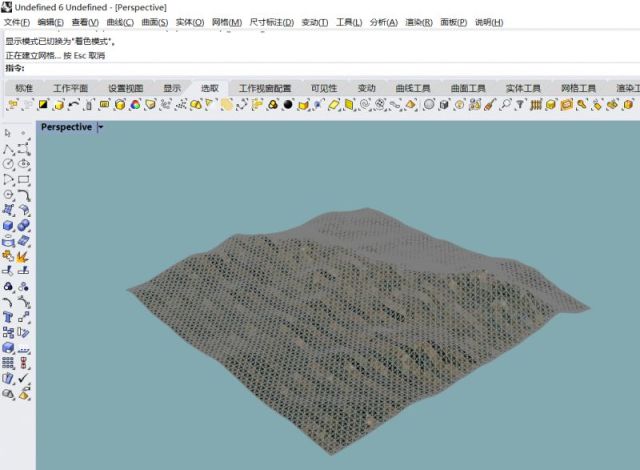The height and width of the screenshot is (470, 640).
Task: Click the Split tool icon
Action: 24,271
